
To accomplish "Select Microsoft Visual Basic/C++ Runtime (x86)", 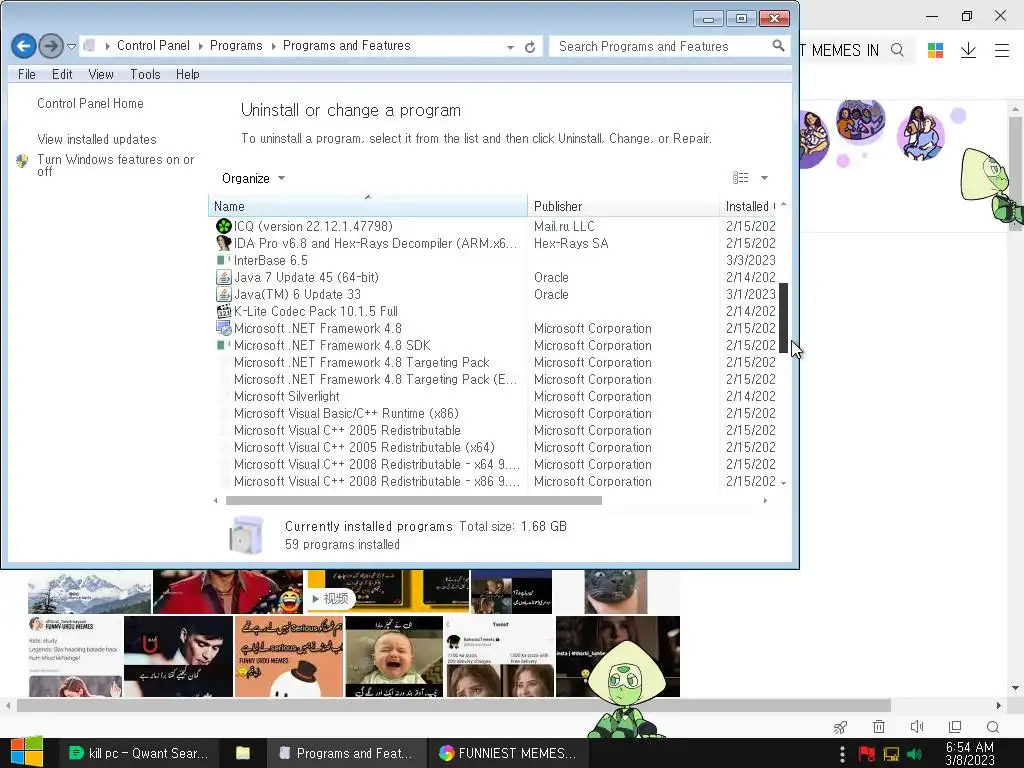I will click(346, 413).
